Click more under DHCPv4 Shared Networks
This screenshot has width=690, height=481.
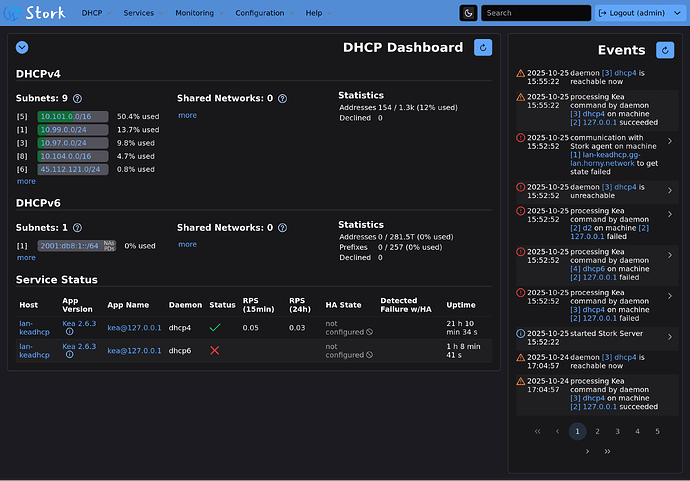187,115
